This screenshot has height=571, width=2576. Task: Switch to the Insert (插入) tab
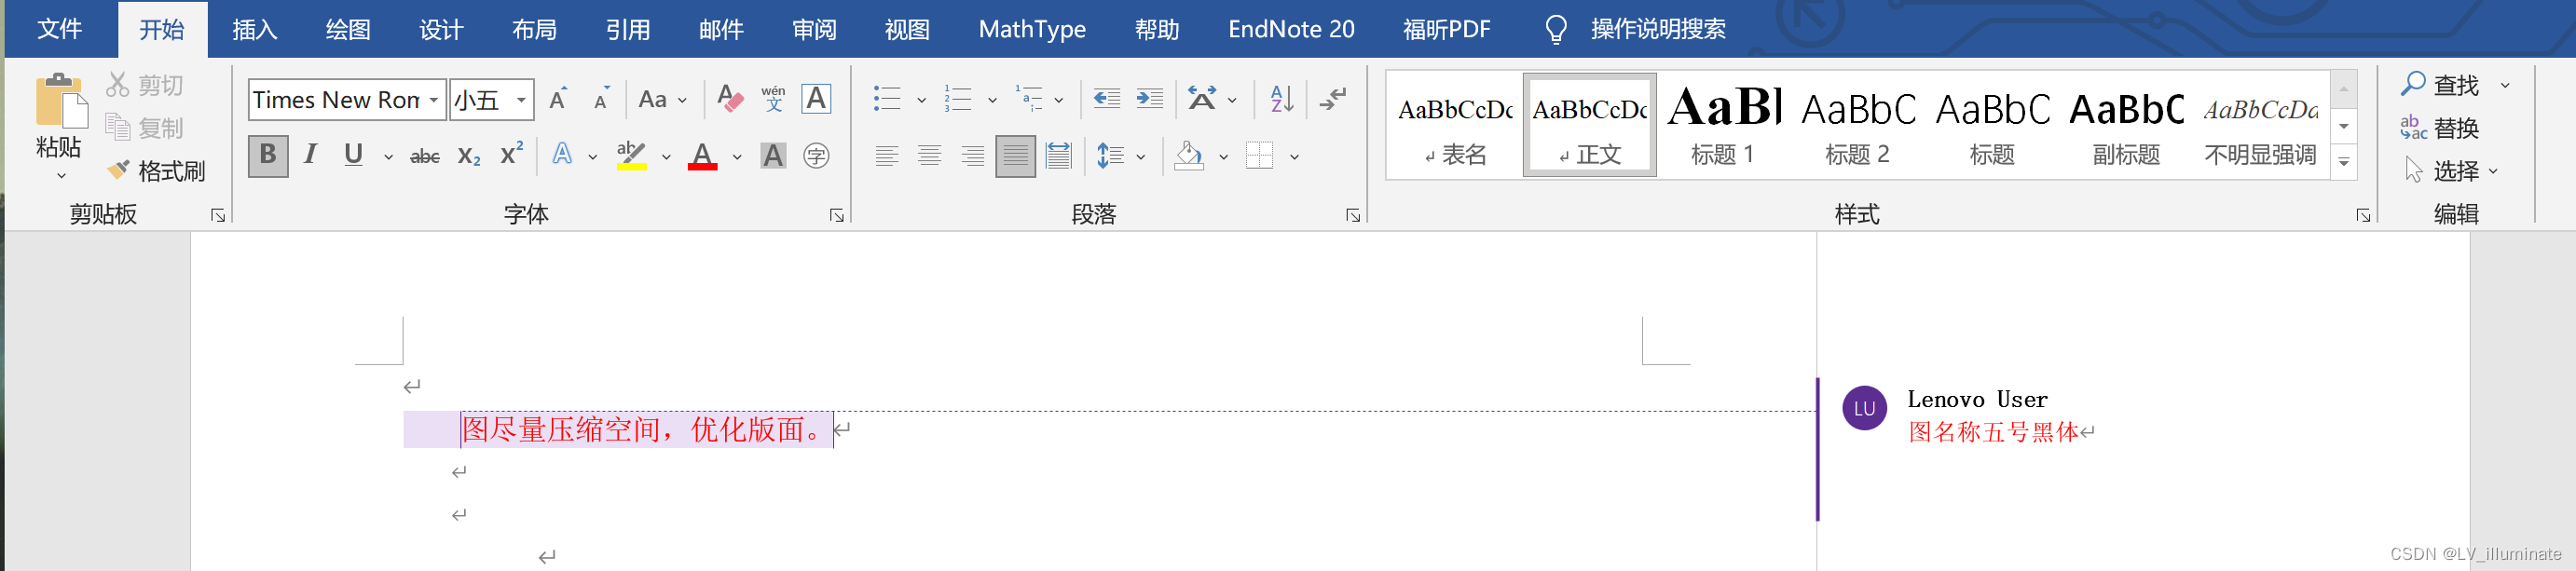tap(254, 29)
